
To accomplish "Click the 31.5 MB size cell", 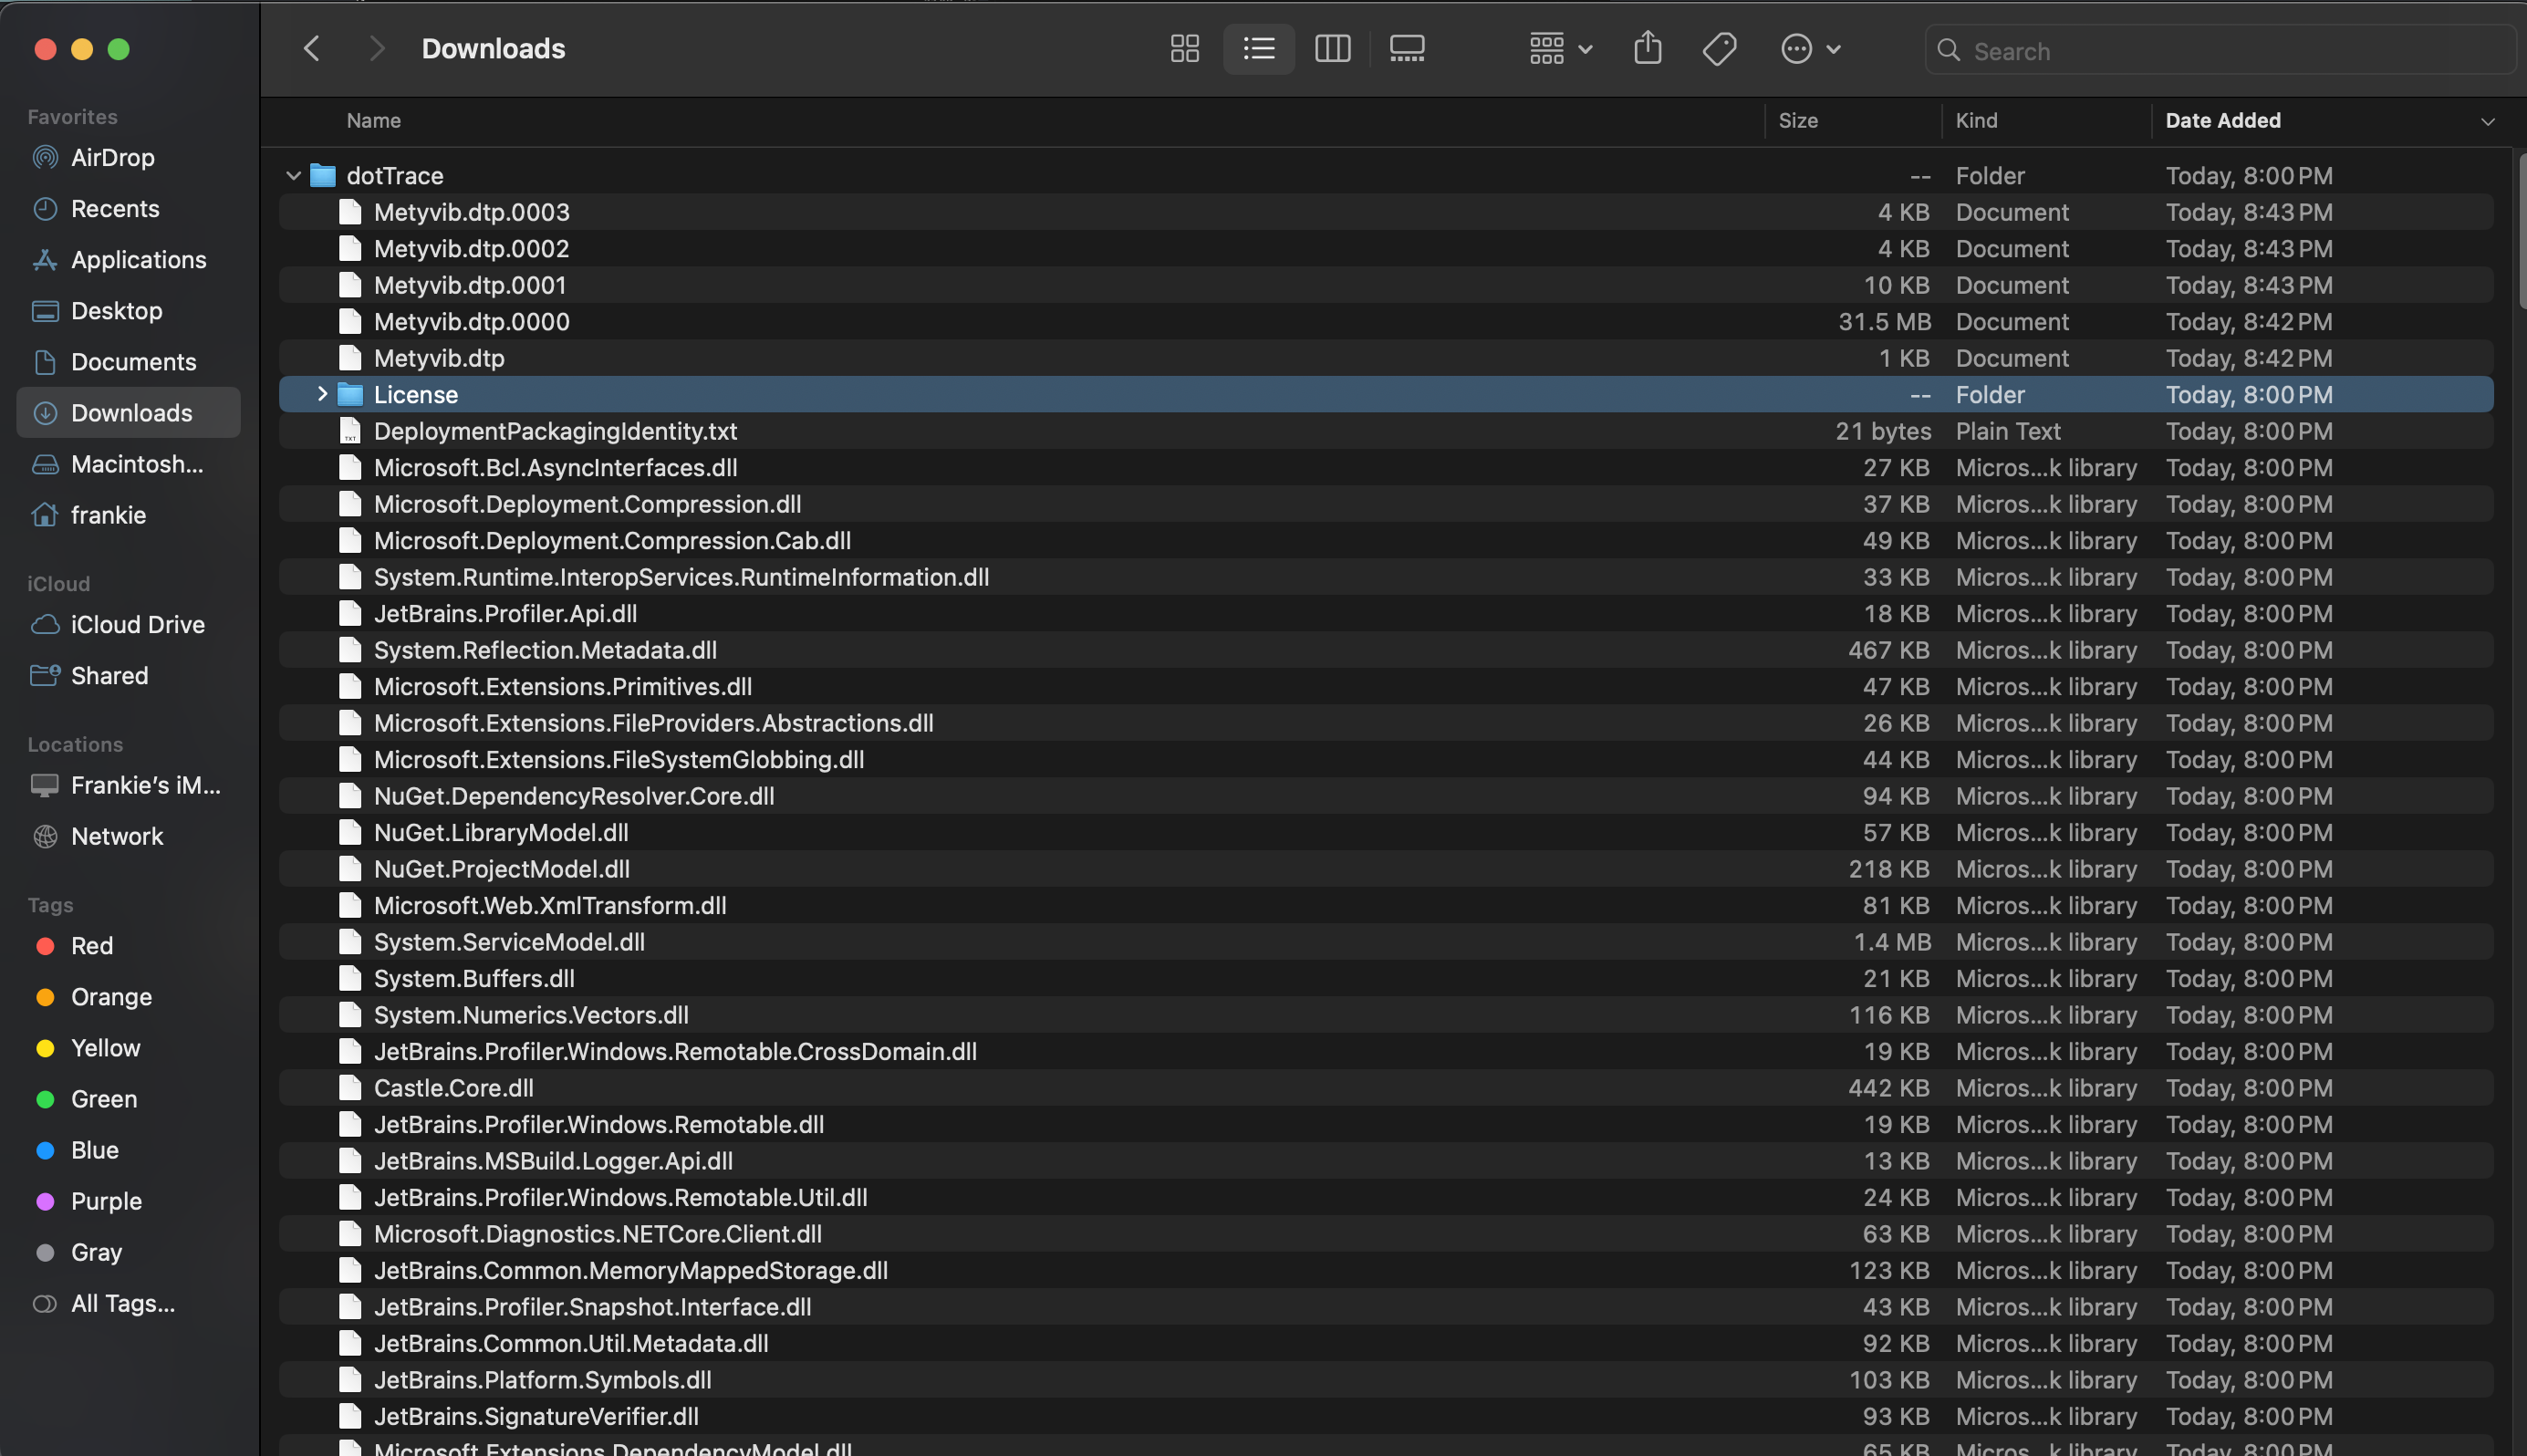I will 1884,321.
